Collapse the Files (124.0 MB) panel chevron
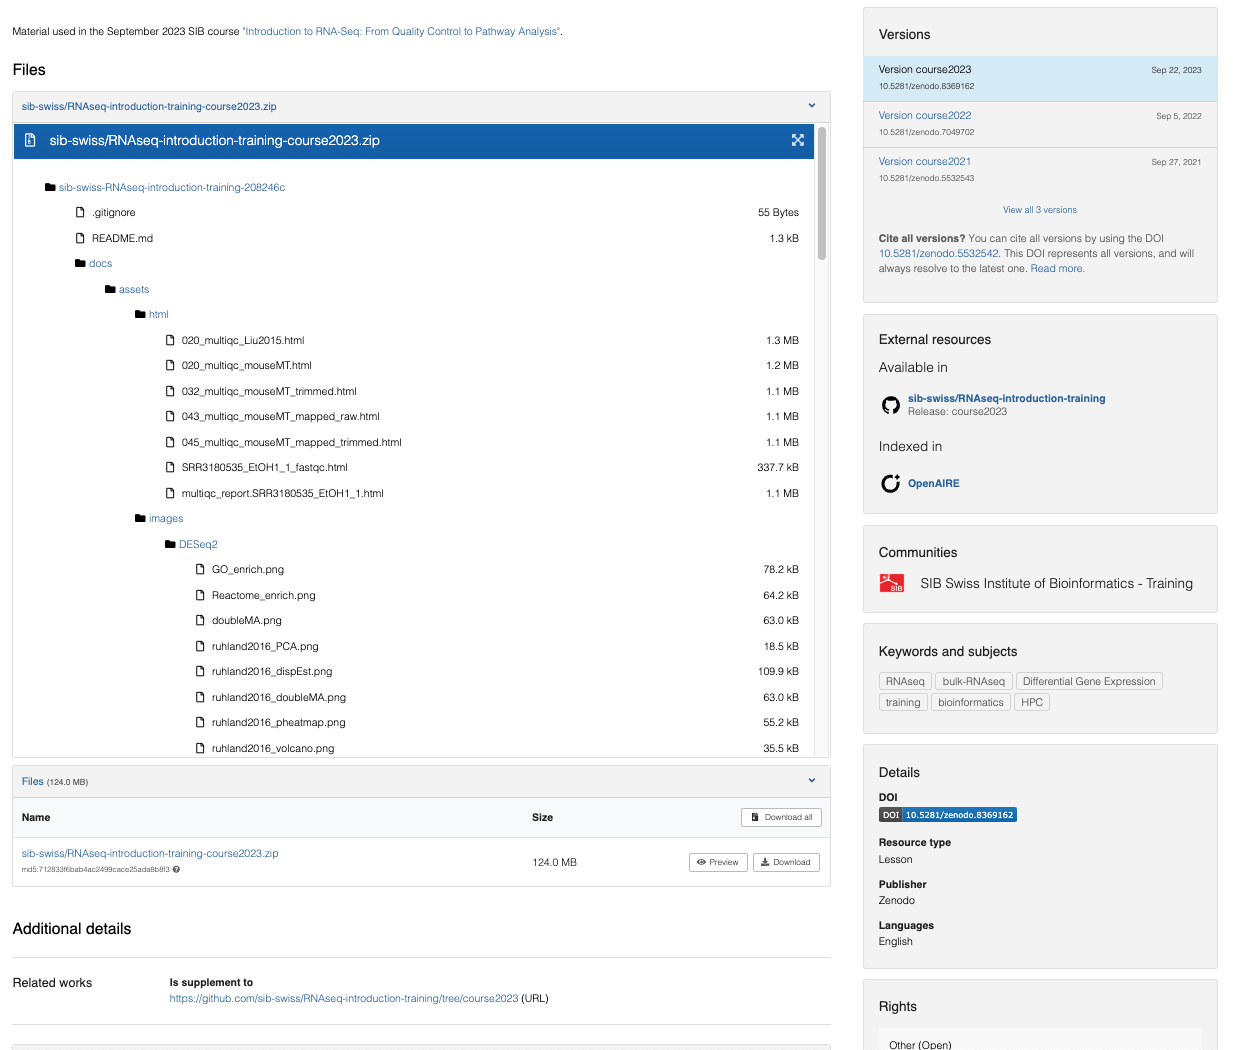Image resolution: width=1242 pixels, height=1050 pixels. click(811, 781)
